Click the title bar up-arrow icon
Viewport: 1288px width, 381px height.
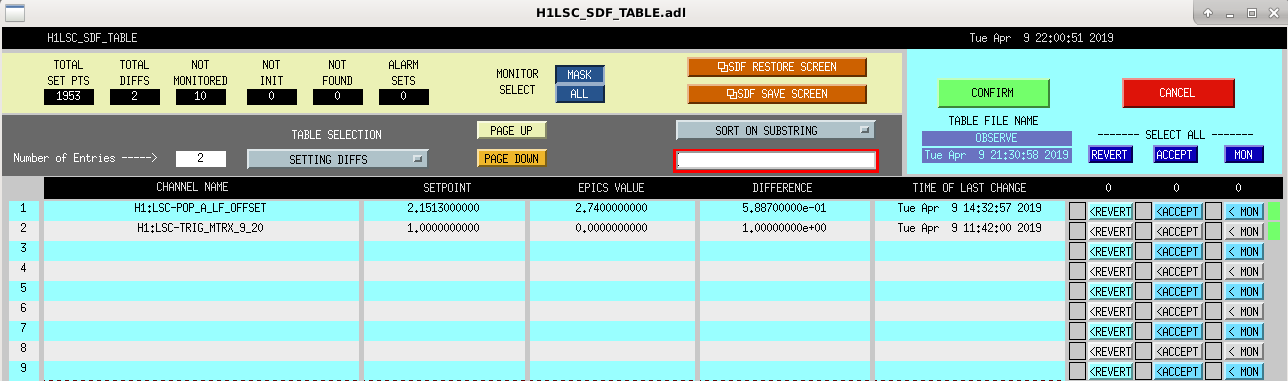point(1209,13)
